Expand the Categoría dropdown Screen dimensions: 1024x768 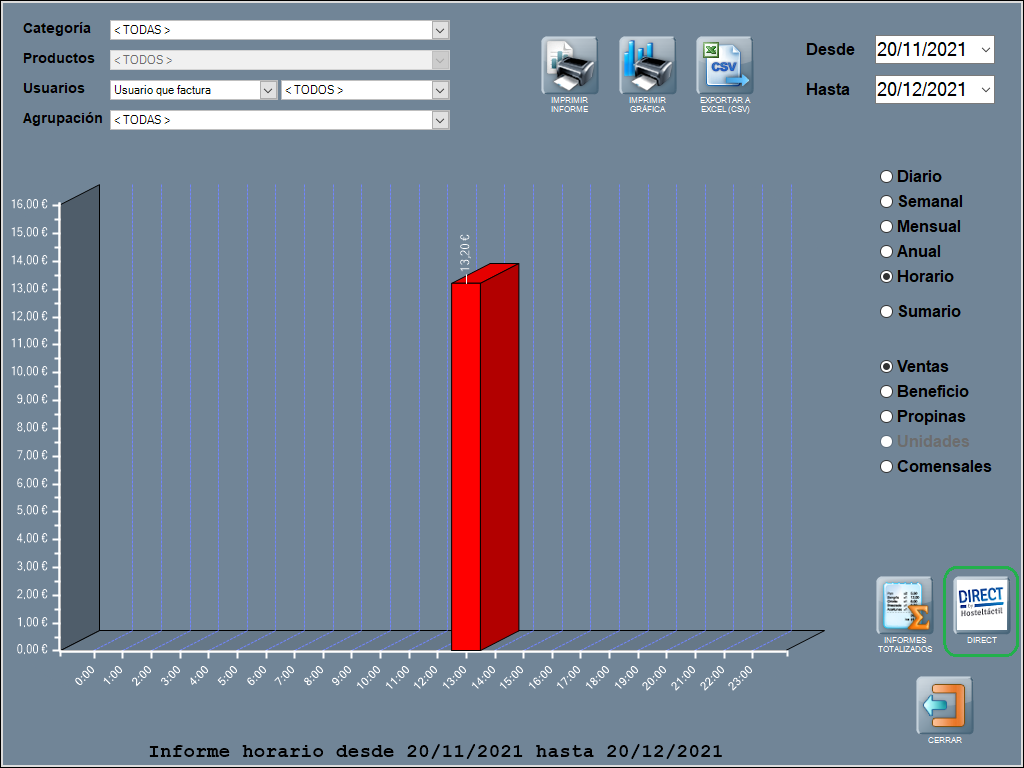click(x=440, y=30)
